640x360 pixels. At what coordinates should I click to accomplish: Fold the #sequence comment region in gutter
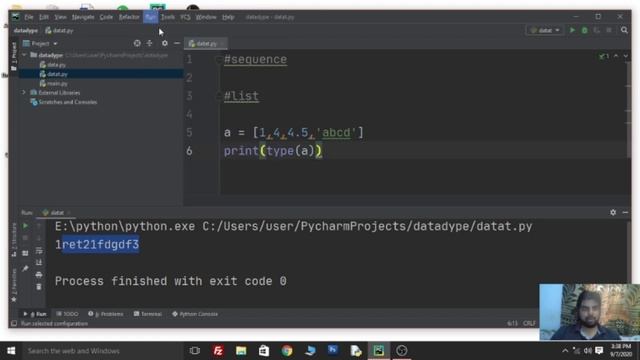tap(219, 60)
